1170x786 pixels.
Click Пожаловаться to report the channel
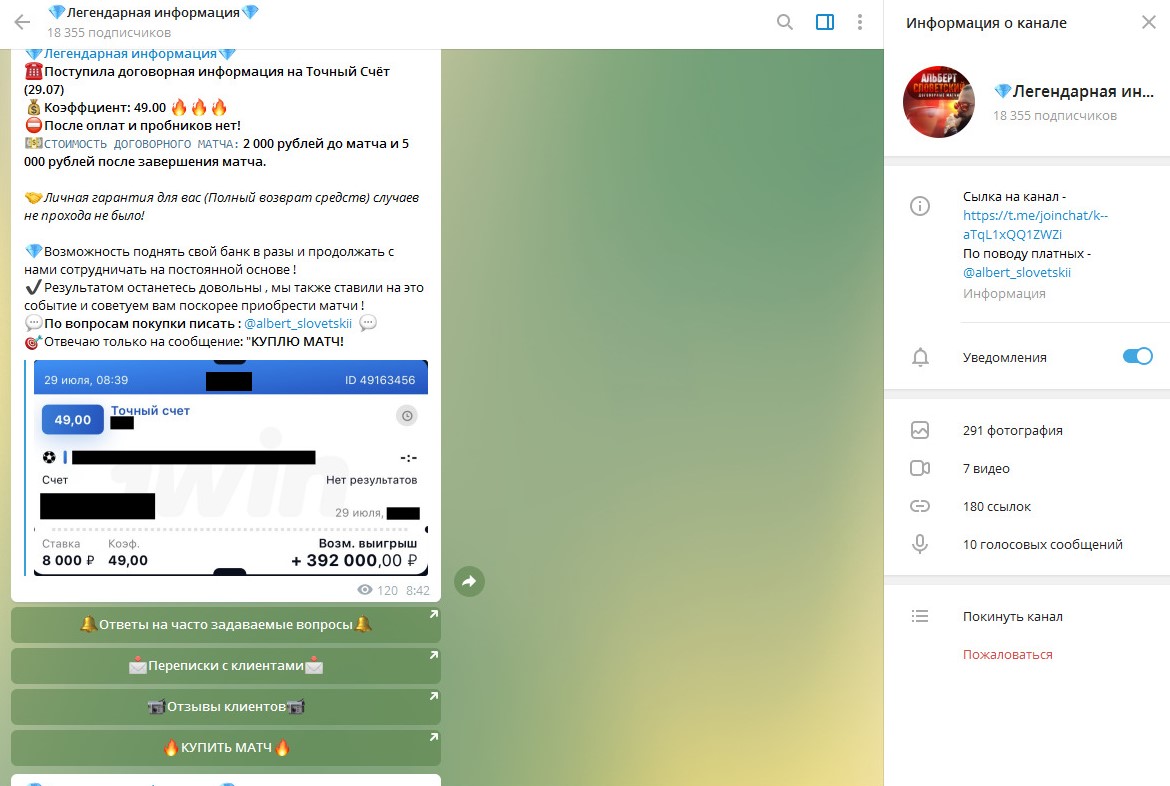(x=1007, y=655)
